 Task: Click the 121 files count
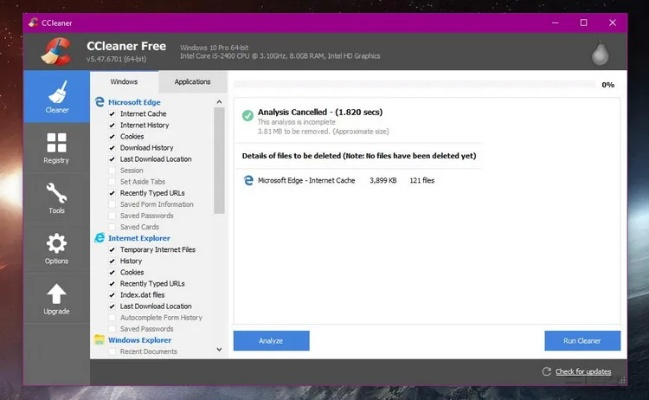[x=422, y=180]
